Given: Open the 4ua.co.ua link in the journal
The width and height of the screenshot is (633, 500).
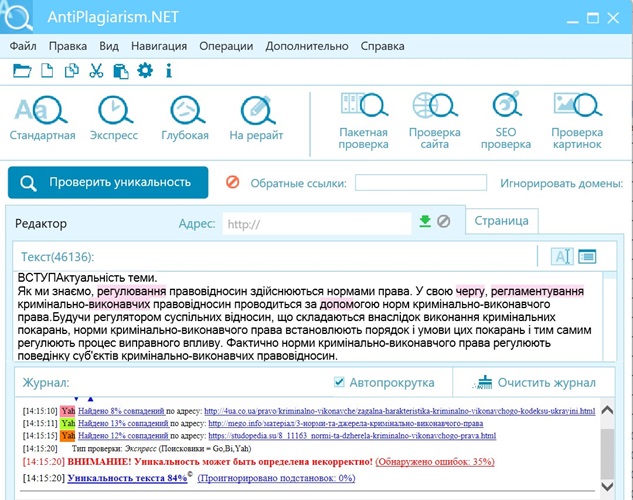Looking at the screenshot, I should coord(400,411).
